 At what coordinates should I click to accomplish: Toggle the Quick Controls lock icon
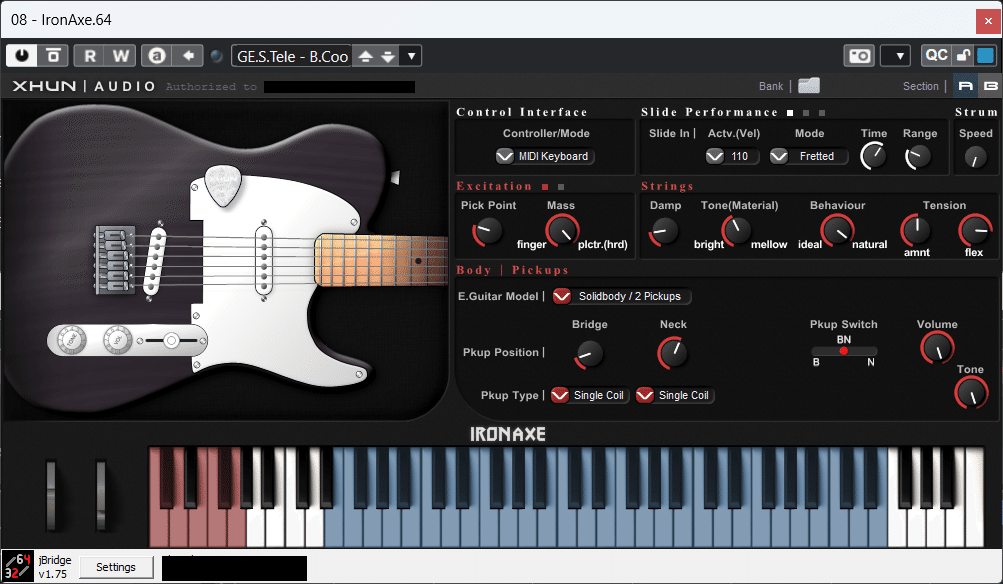tap(963, 55)
